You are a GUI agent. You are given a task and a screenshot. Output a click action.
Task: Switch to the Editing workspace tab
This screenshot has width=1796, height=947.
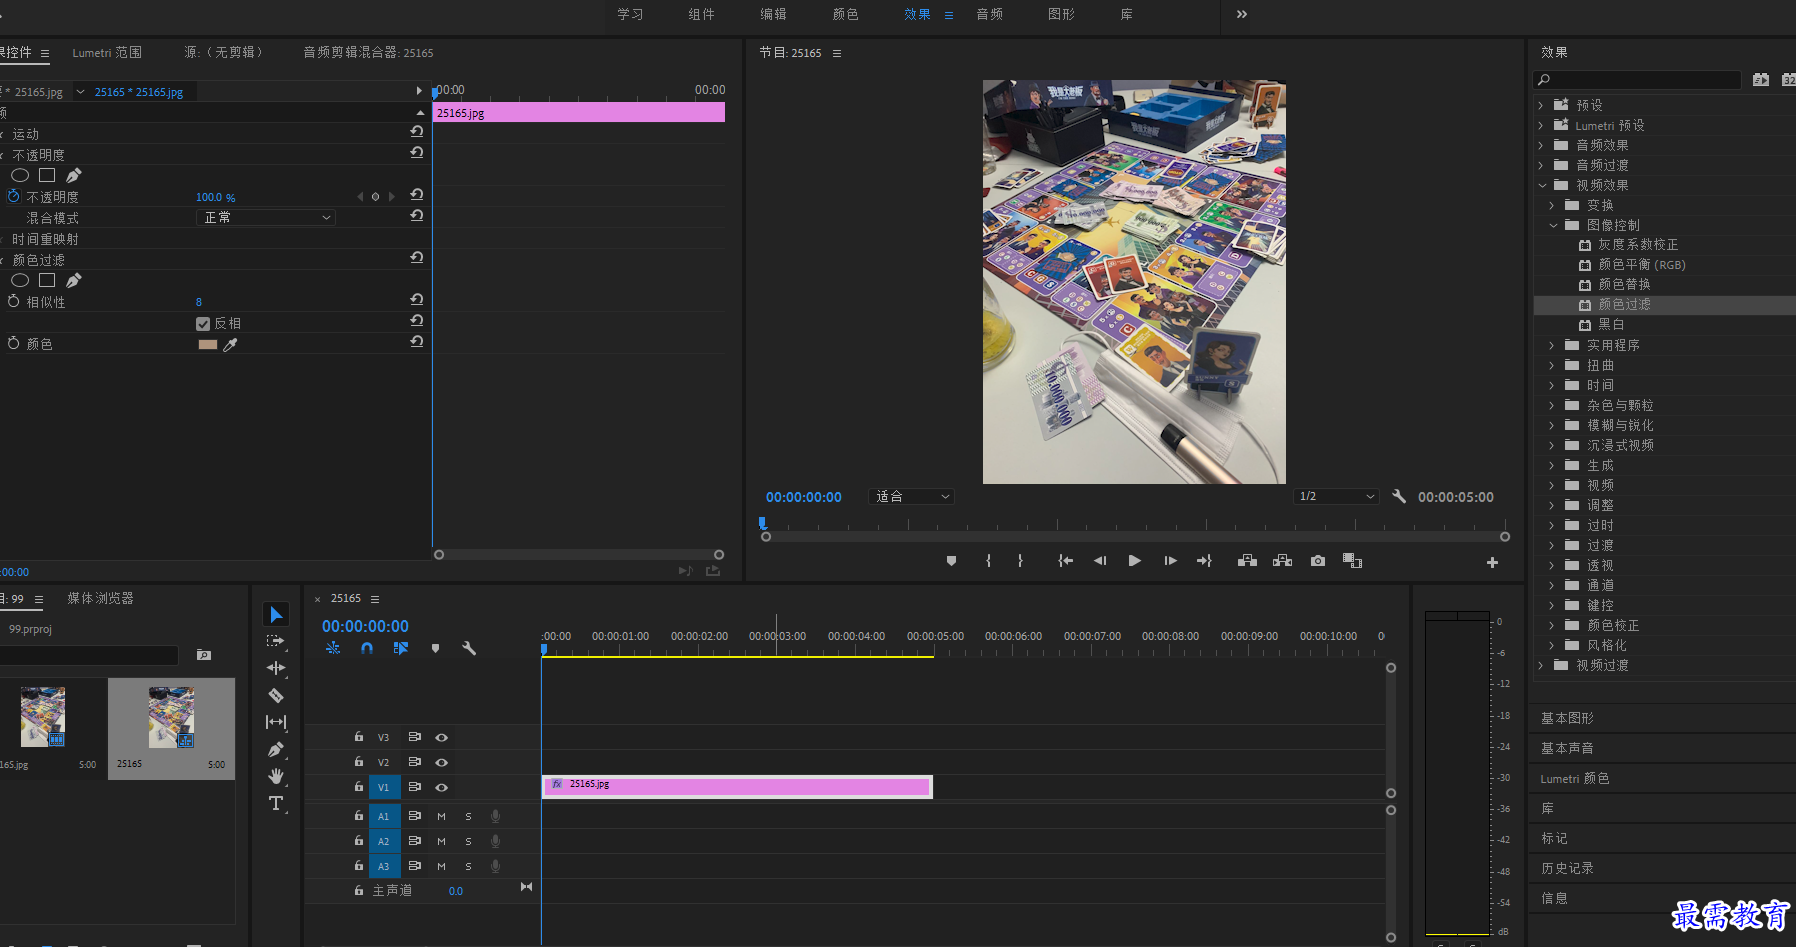[773, 14]
